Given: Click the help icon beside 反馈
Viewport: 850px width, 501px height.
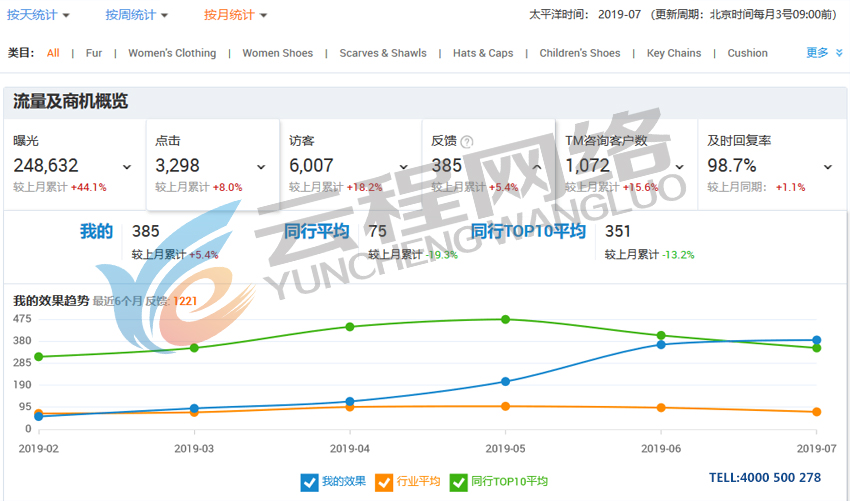Looking at the screenshot, I should tap(467, 142).
